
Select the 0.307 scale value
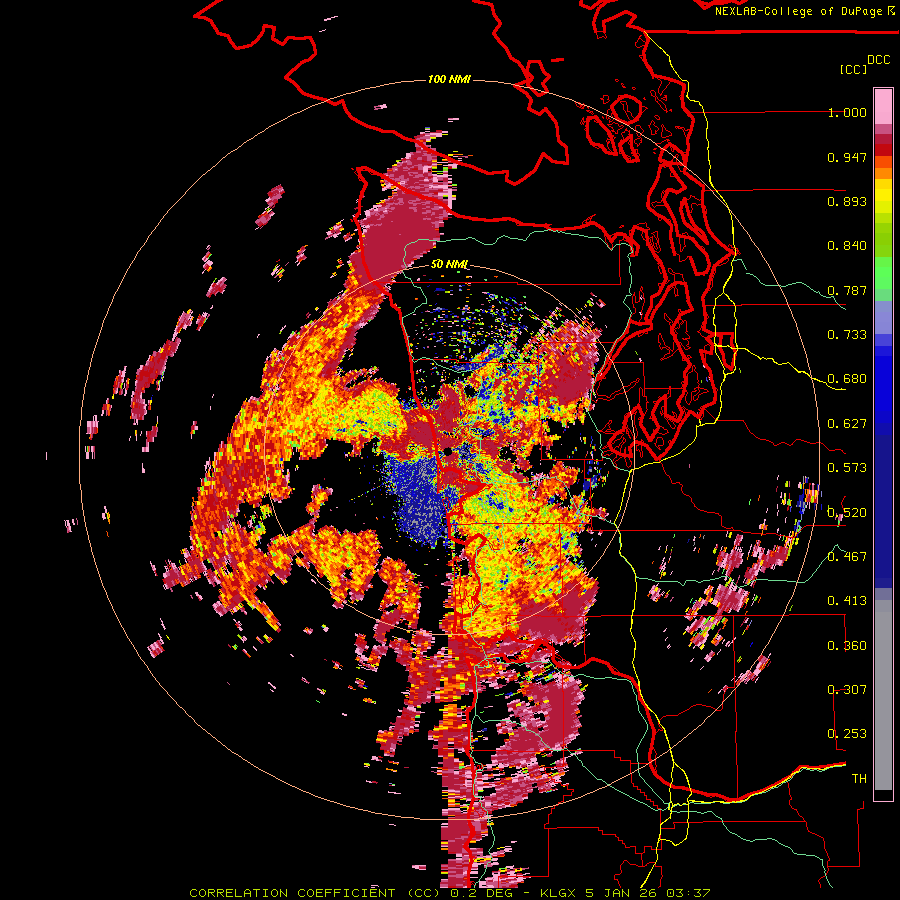coord(847,689)
